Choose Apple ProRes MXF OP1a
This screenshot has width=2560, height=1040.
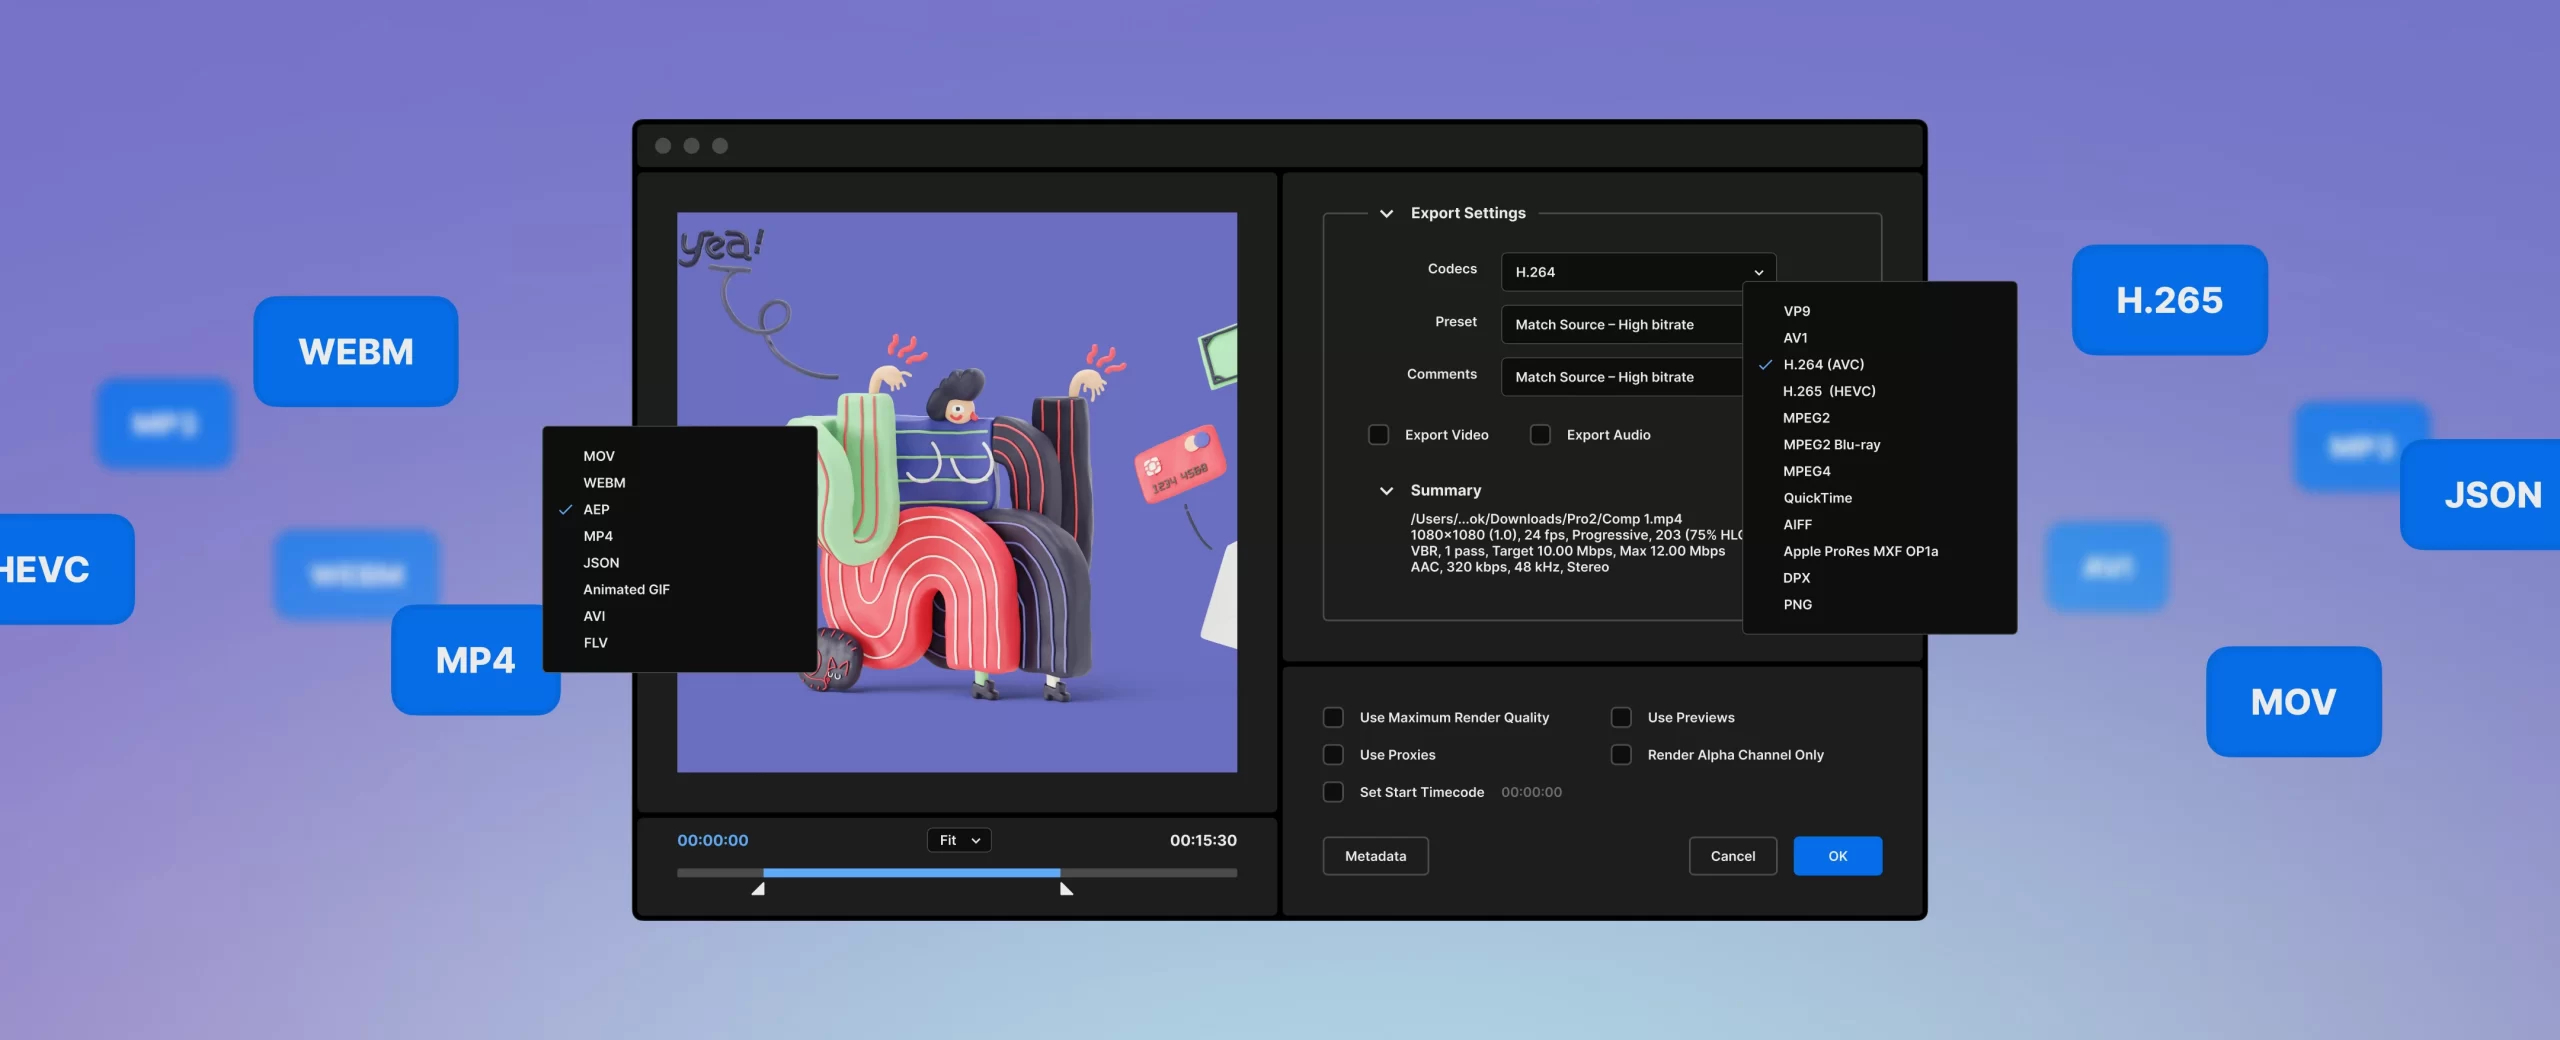tap(1860, 551)
